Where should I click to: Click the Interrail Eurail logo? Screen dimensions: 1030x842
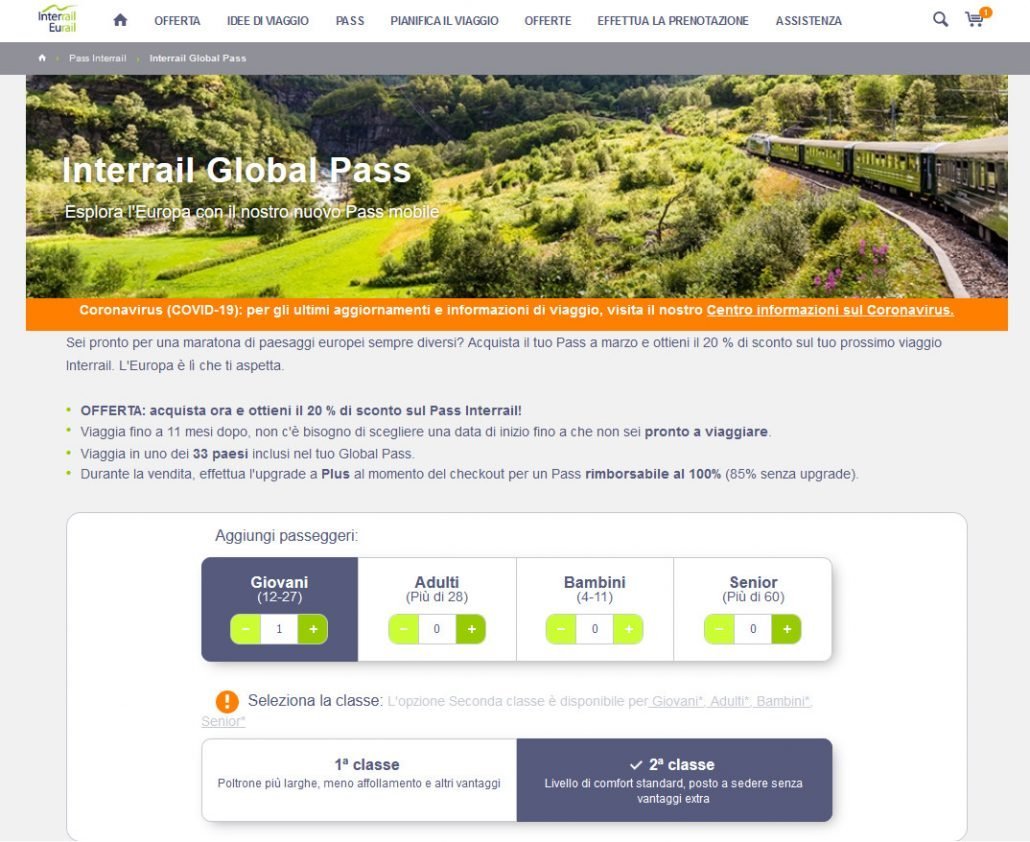coord(57,18)
